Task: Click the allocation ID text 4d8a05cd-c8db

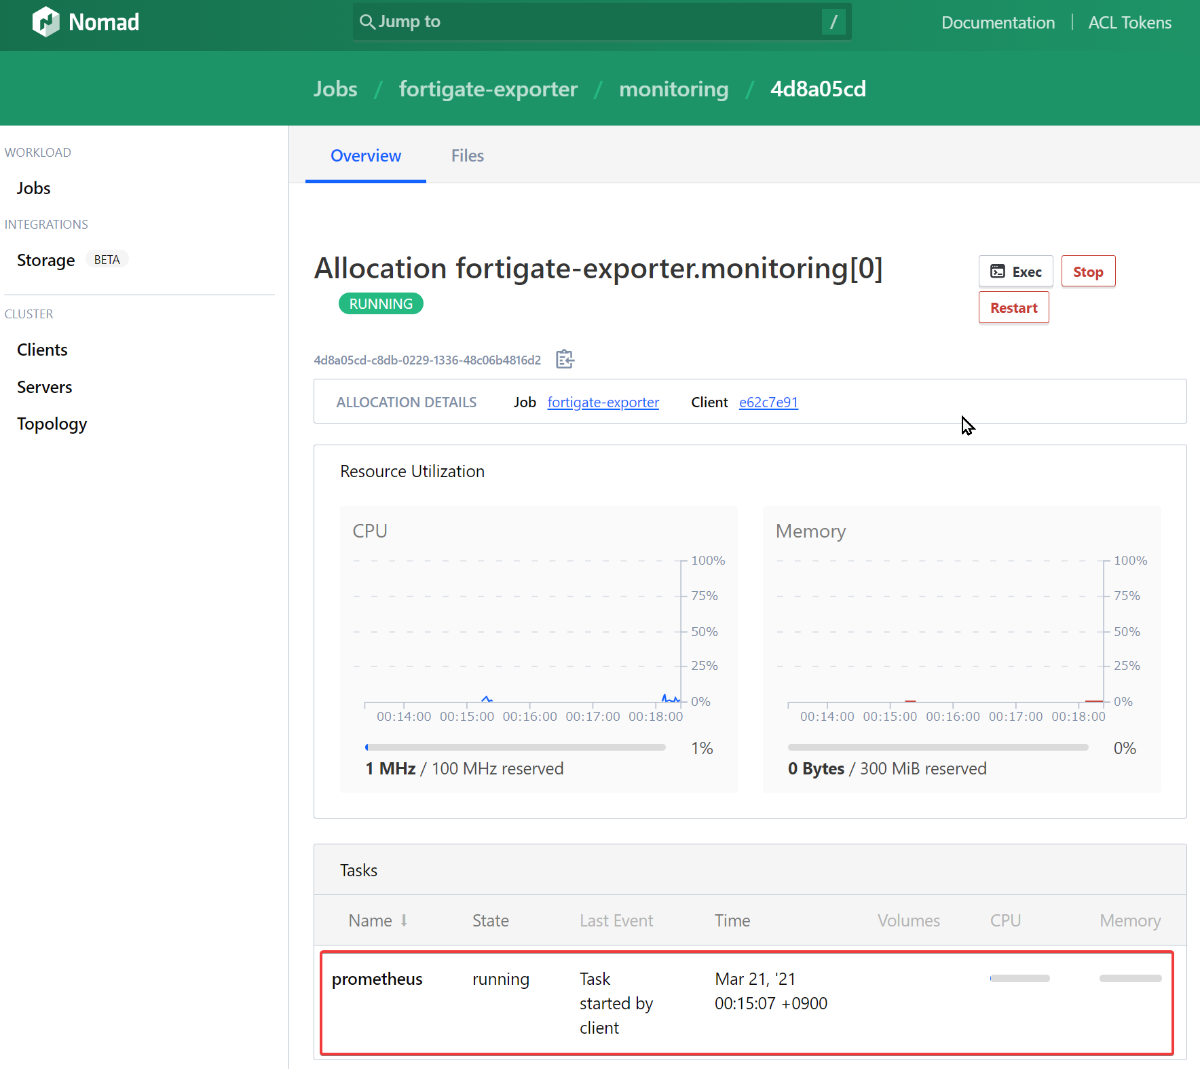Action: click(427, 360)
